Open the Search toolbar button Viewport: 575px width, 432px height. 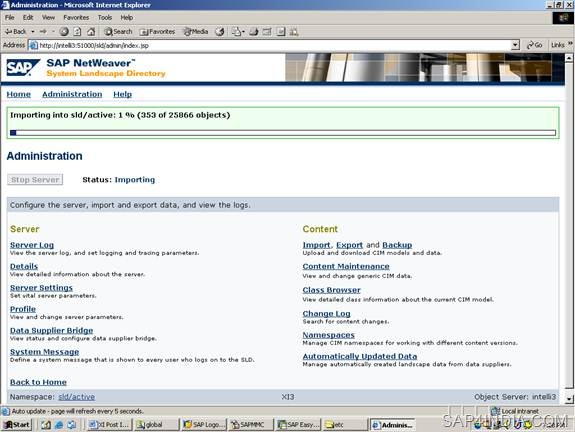(x=118, y=32)
